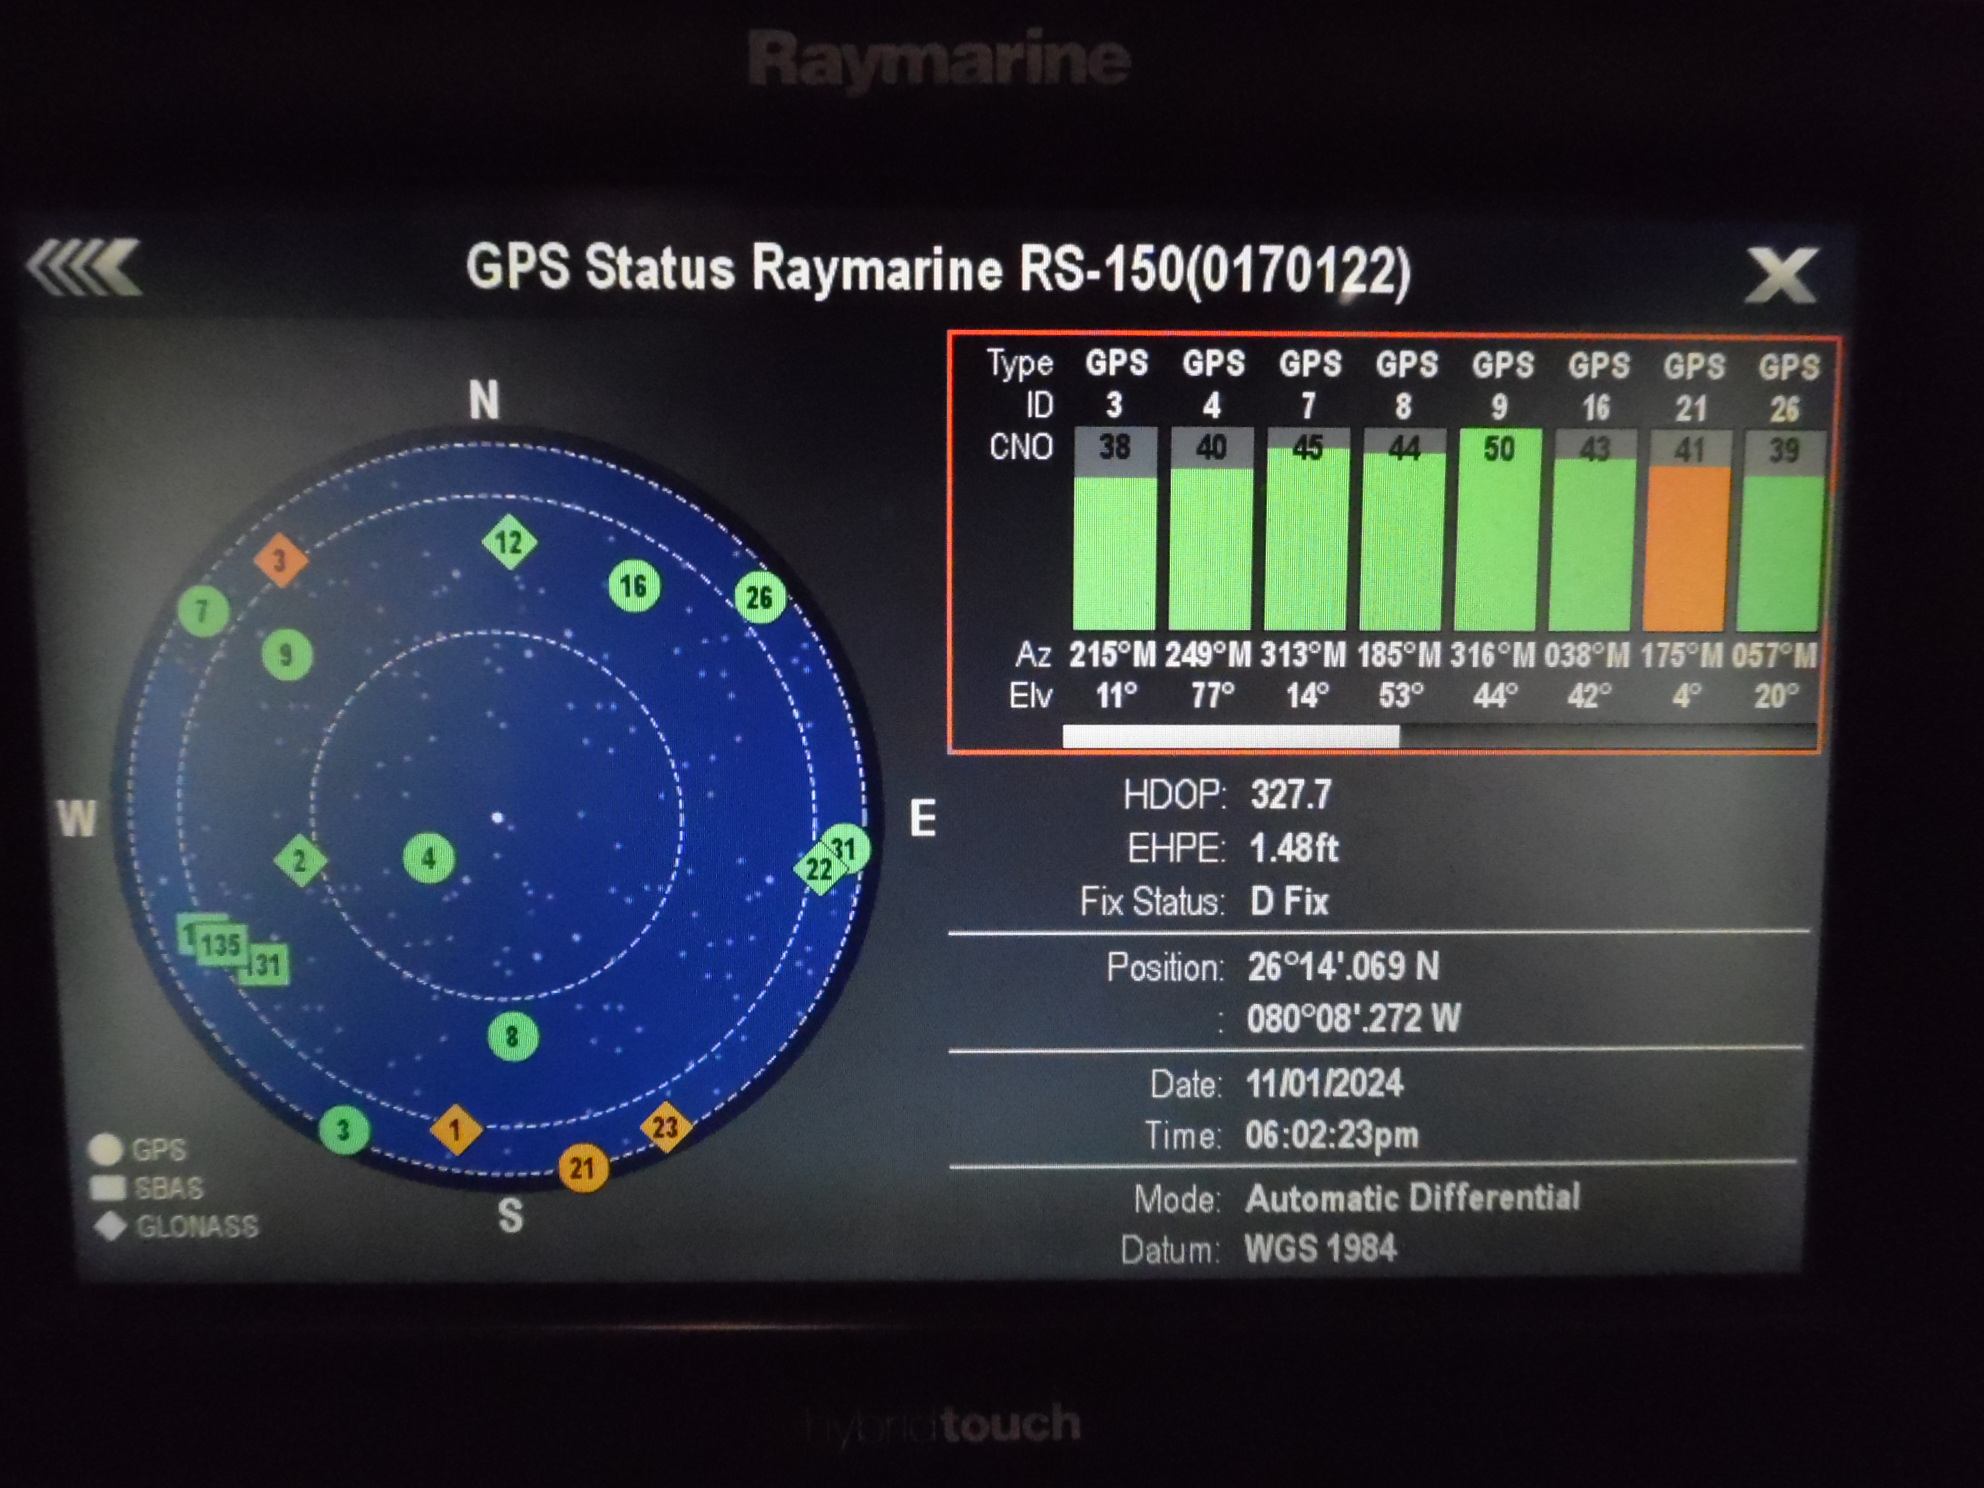Select the GPS Status title bar

(941, 270)
